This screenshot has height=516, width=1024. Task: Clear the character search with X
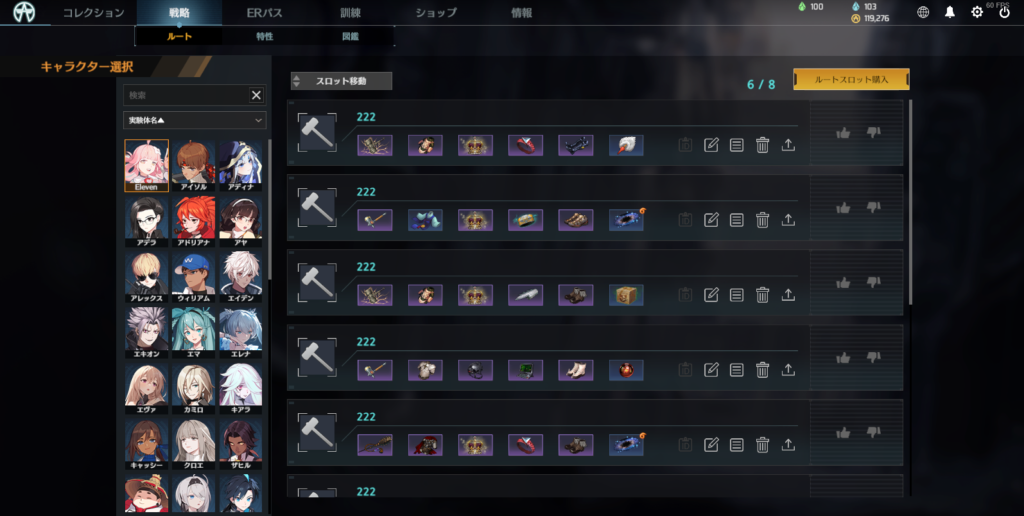pos(256,95)
